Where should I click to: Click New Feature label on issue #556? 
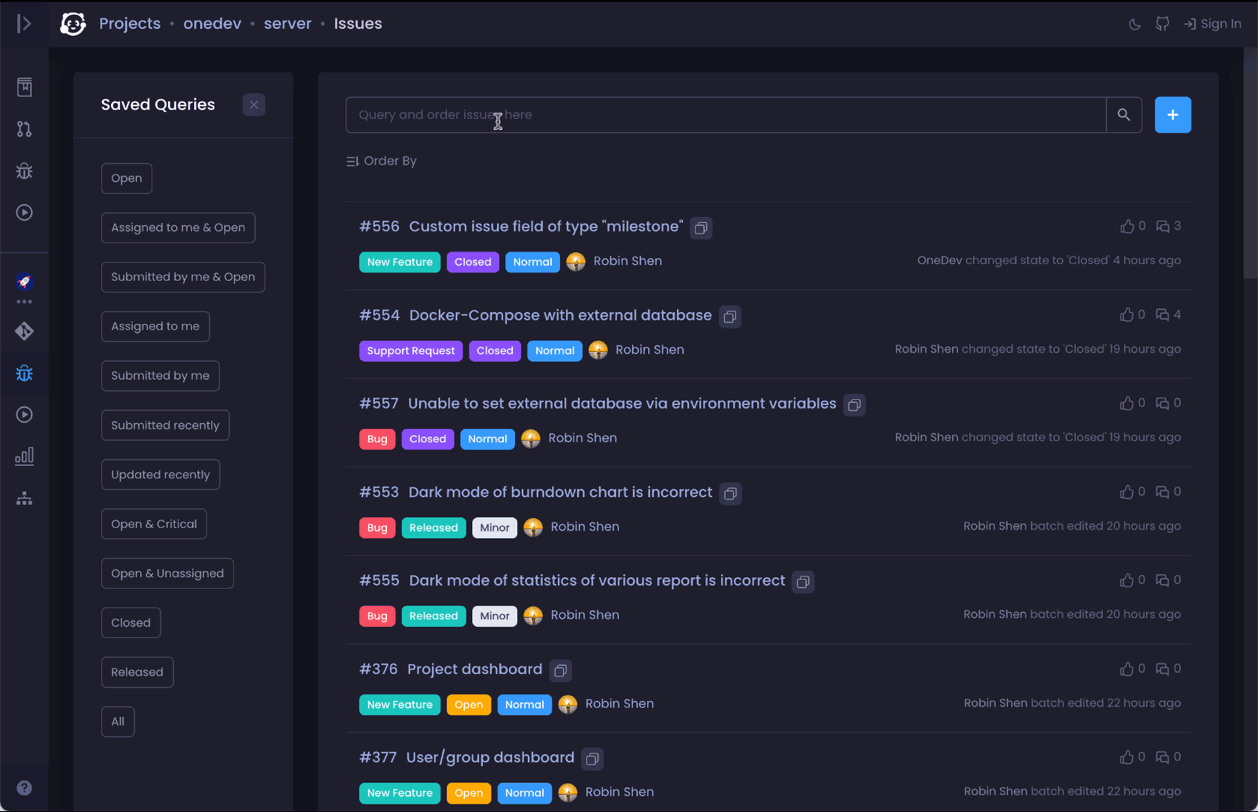pyautogui.click(x=400, y=262)
